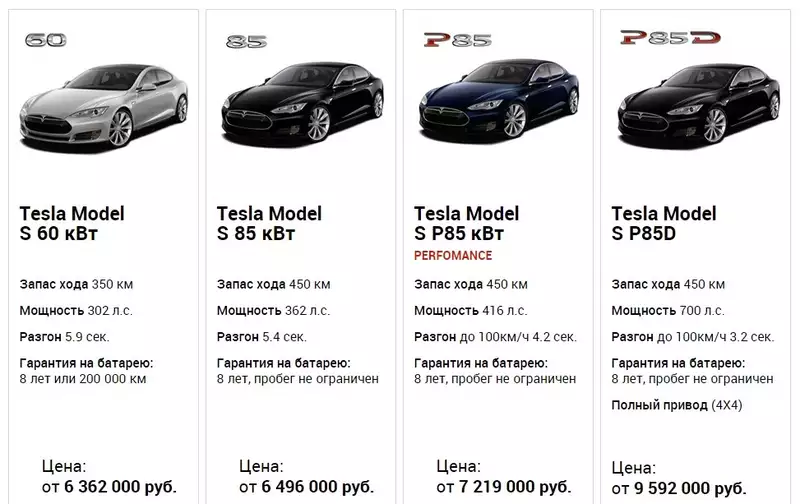Click the price от 6 362 000 руб.

coord(109,487)
